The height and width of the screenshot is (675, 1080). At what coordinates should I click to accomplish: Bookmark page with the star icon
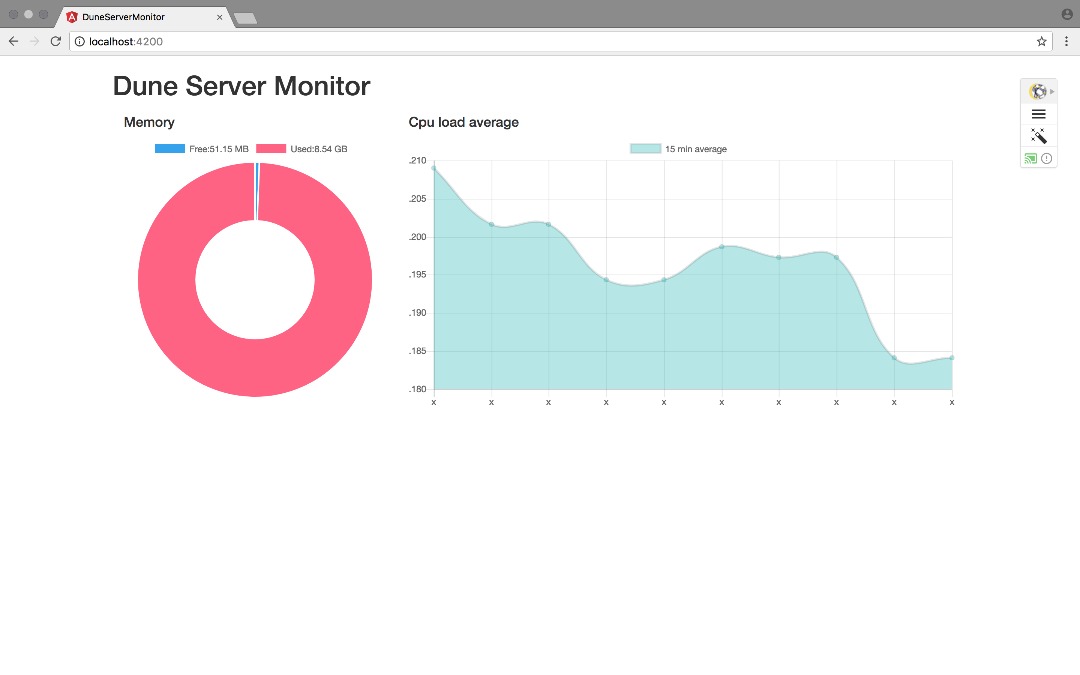tap(1041, 41)
